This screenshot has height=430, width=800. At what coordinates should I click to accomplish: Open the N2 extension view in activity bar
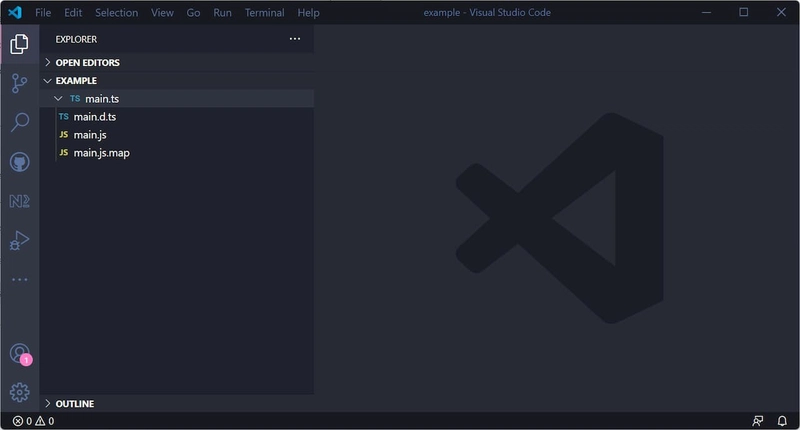pyautogui.click(x=19, y=201)
